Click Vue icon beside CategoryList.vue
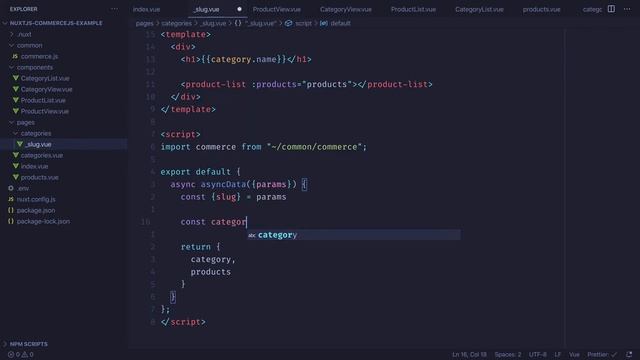Image resolution: width=640 pixels, height=360 pixels. [16, 78]
